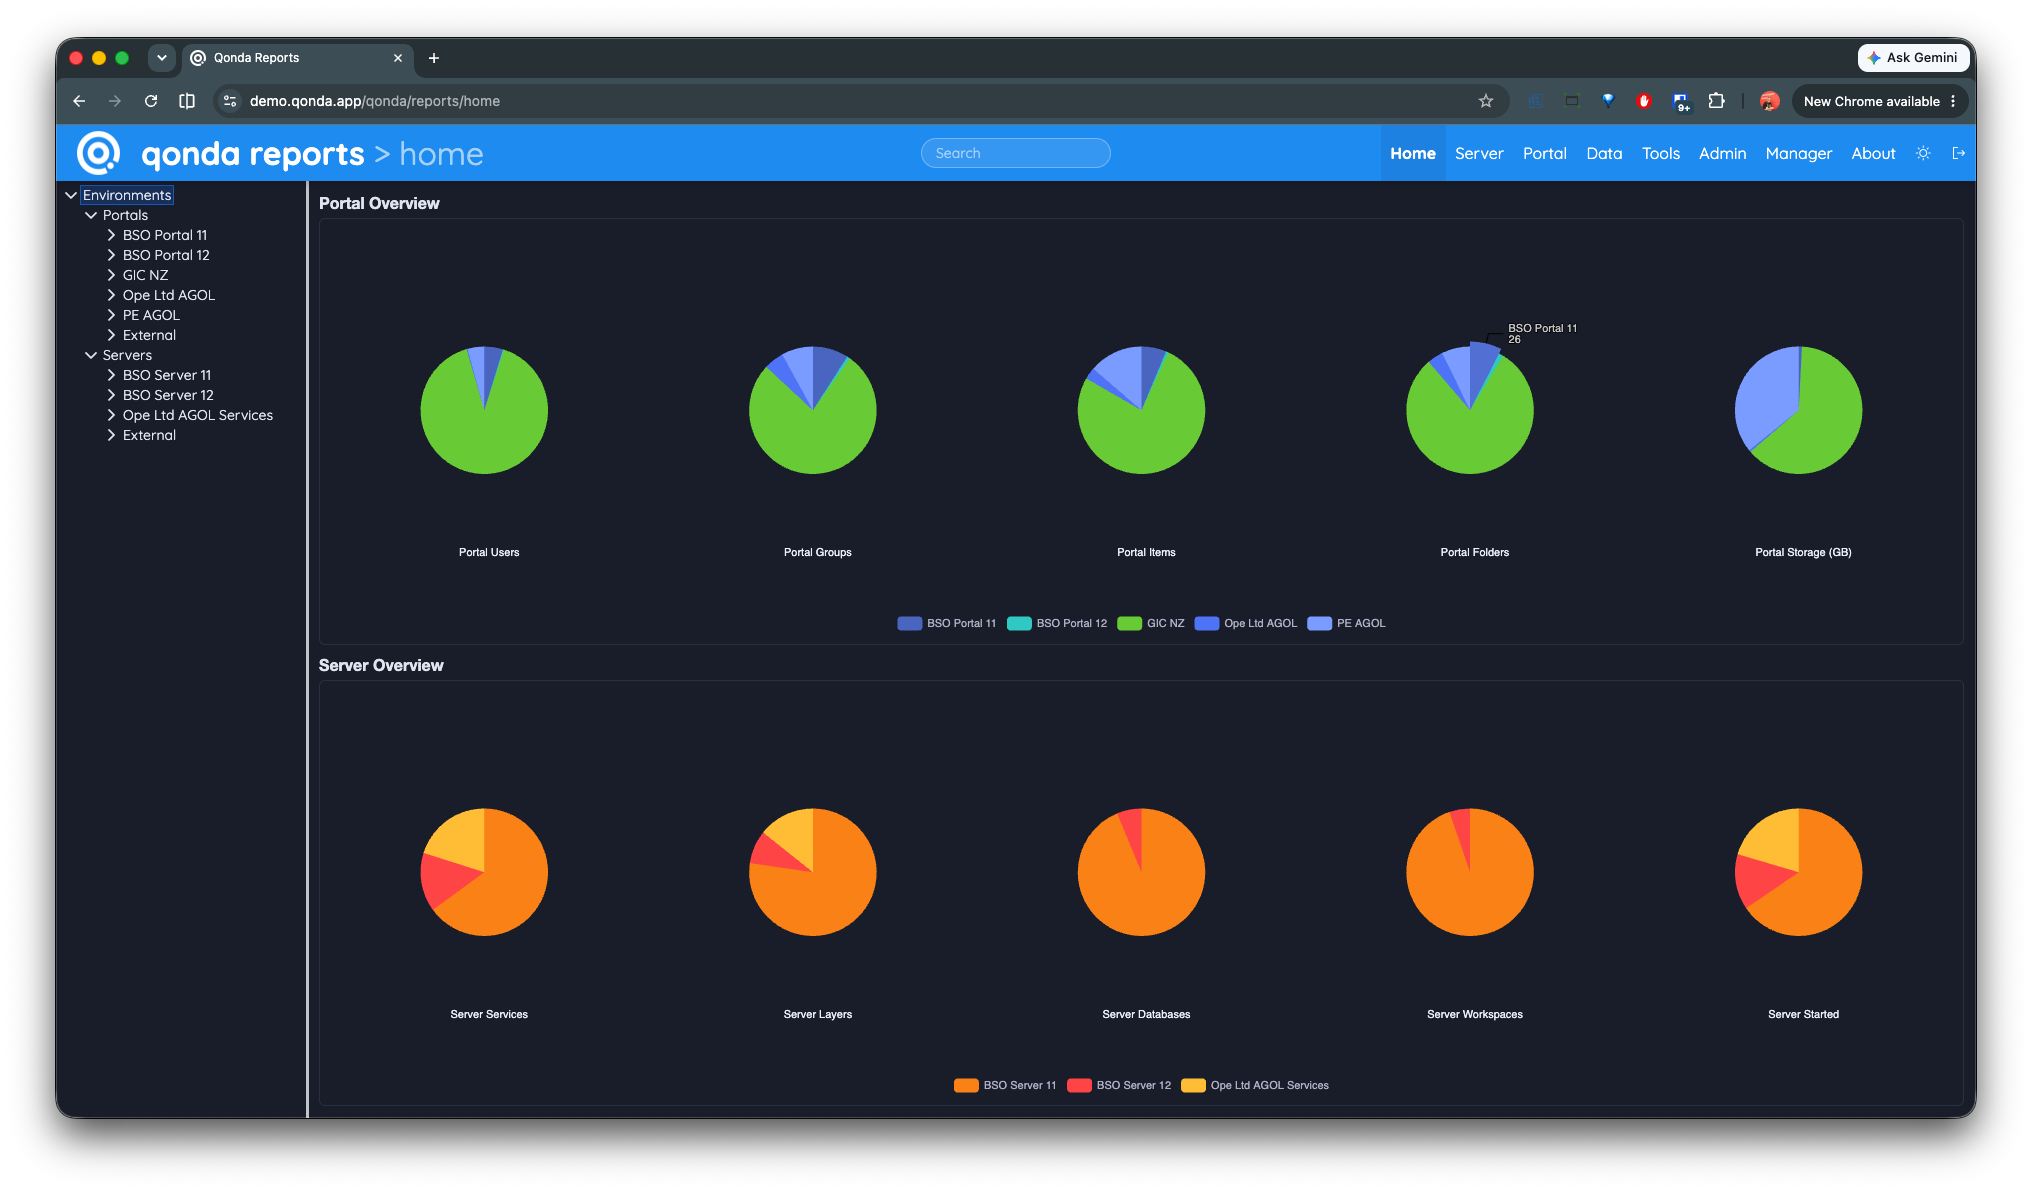The width and height of the screenshot is (2032, 1192).
Task: Select BSO Server 12 in the tree
Action: pos(168,395)
